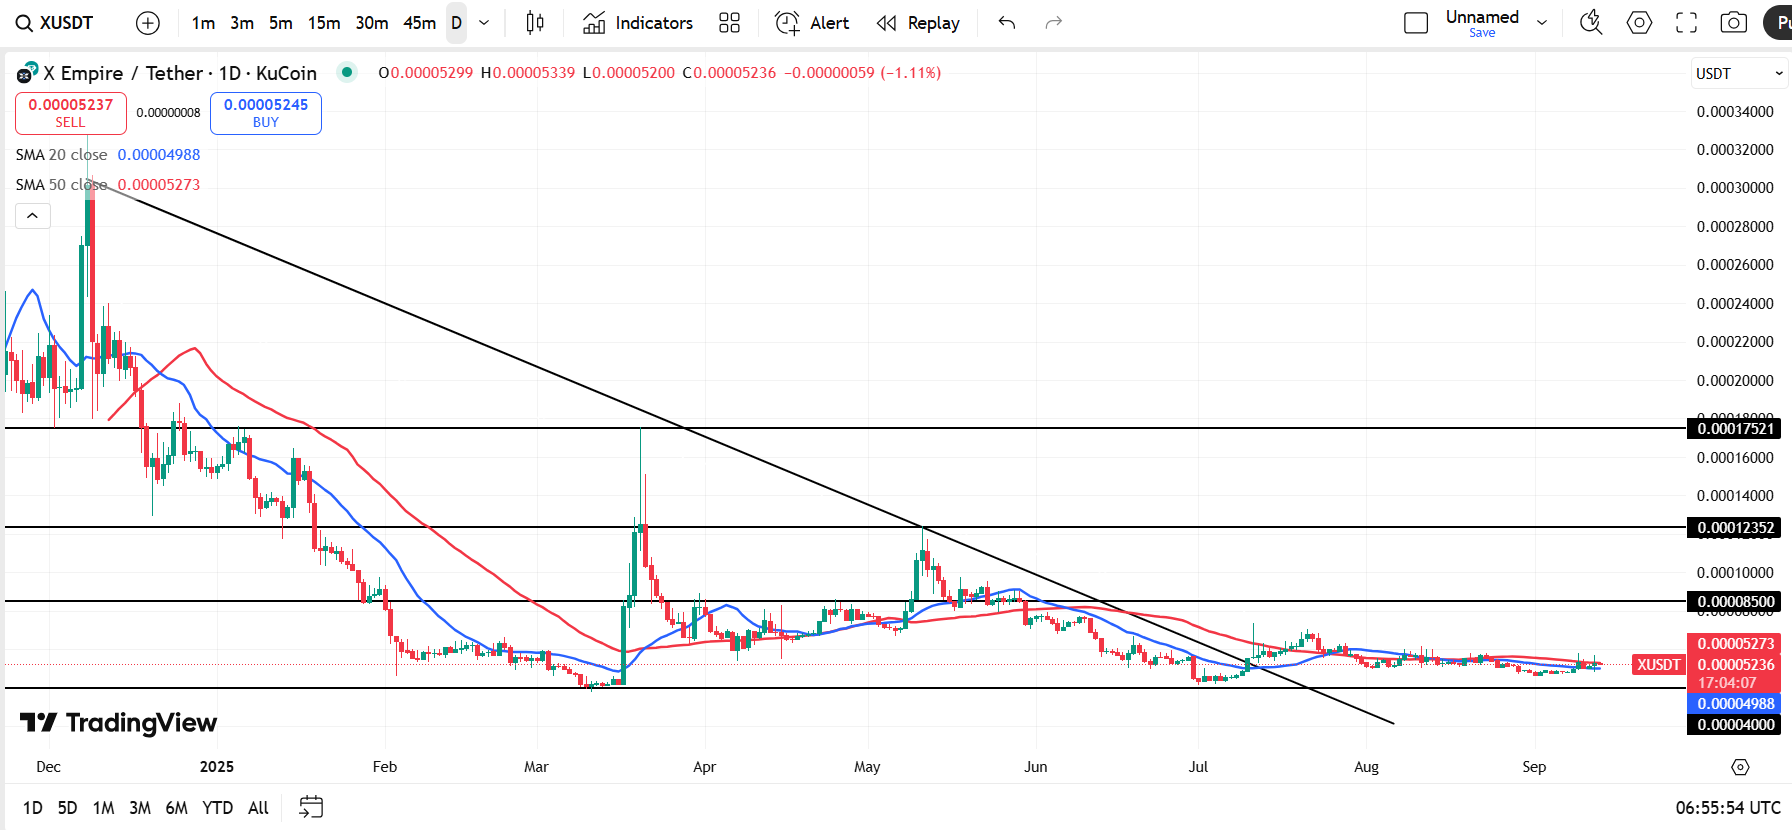1792x830 pixels.
Task: Select the 15m timeframe
Action: coord(324,23)
